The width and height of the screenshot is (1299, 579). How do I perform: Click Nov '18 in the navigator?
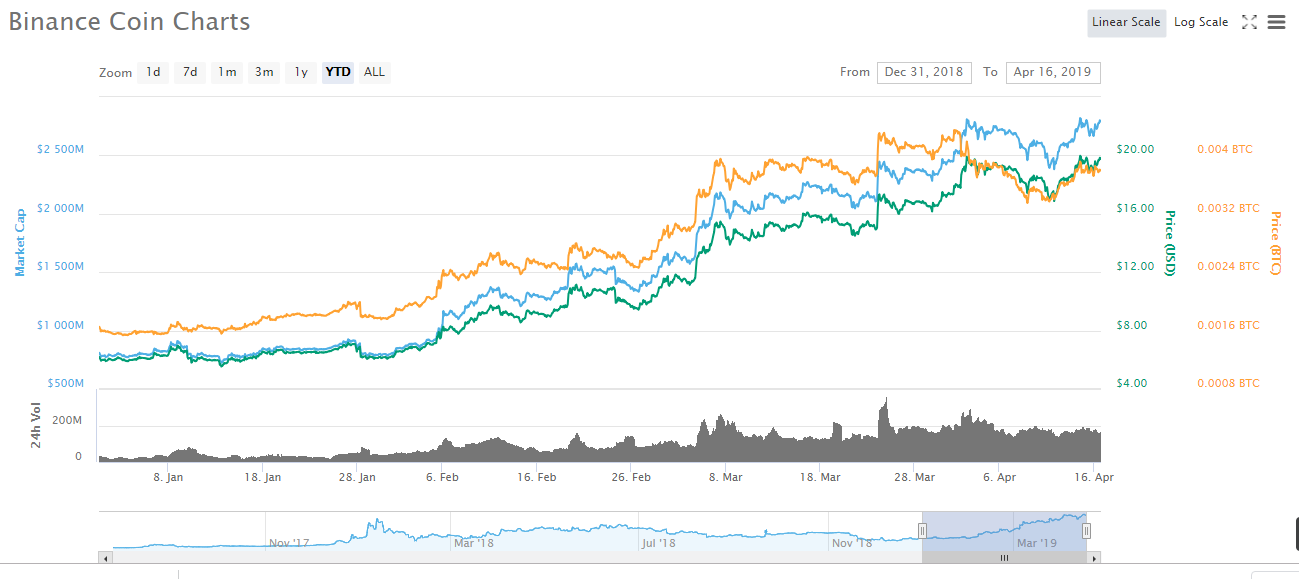852,543
